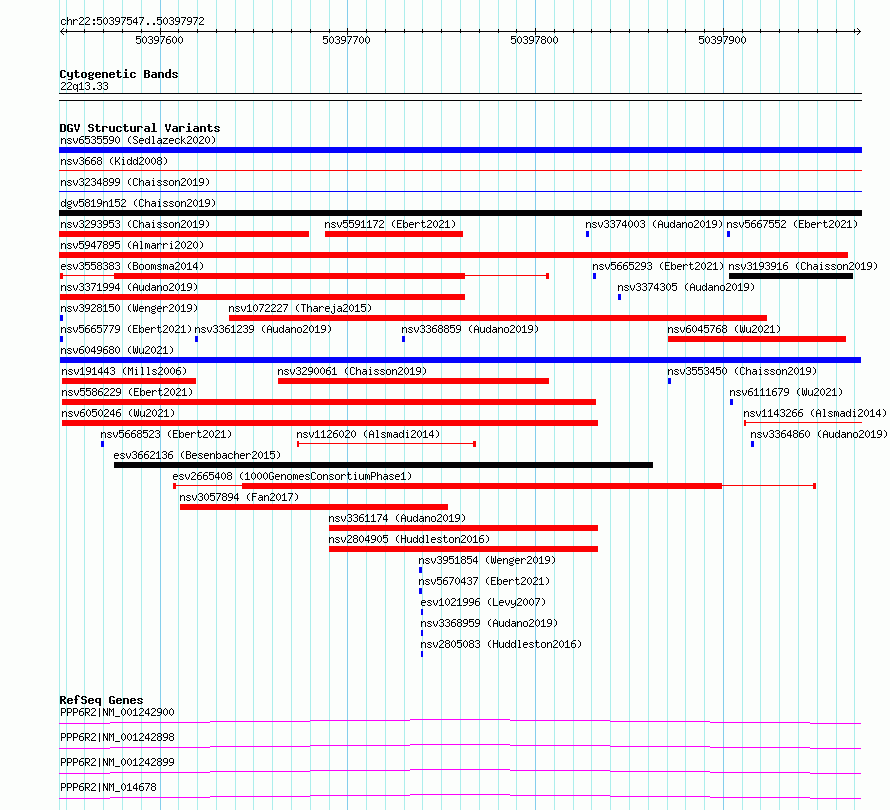Select the long red bar under nsv5947895
890x810 pixels.
point(454,255)
